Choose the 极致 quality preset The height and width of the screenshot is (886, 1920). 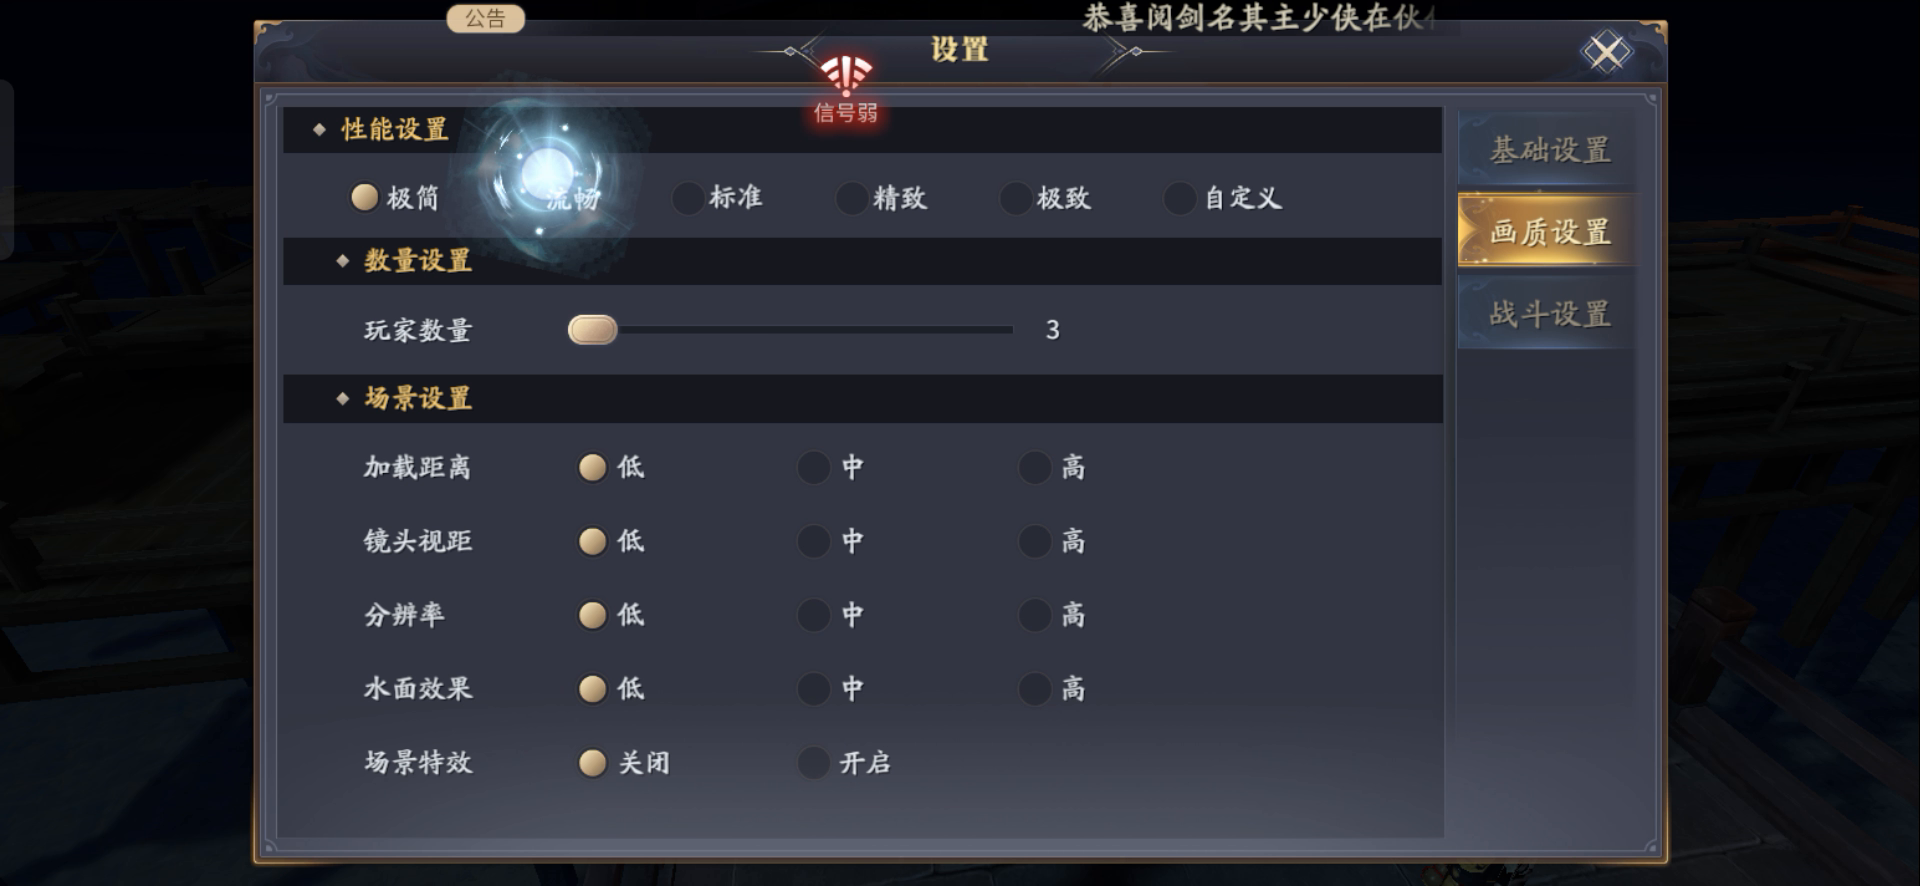pyautogui.click(x=1046, y=197)
